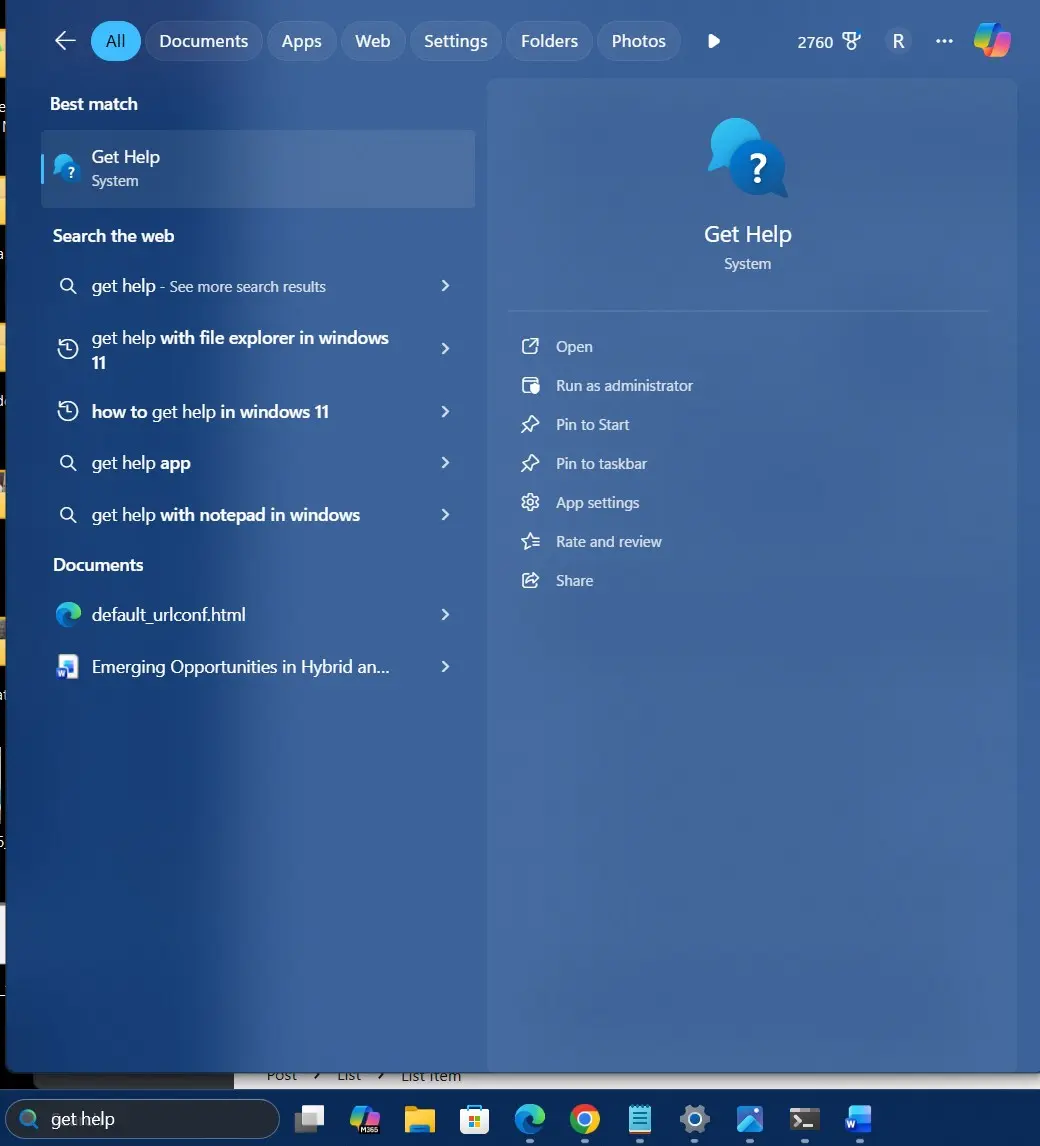Choose Run as administrator
Screen dimensions: 1040x1146
624,385
